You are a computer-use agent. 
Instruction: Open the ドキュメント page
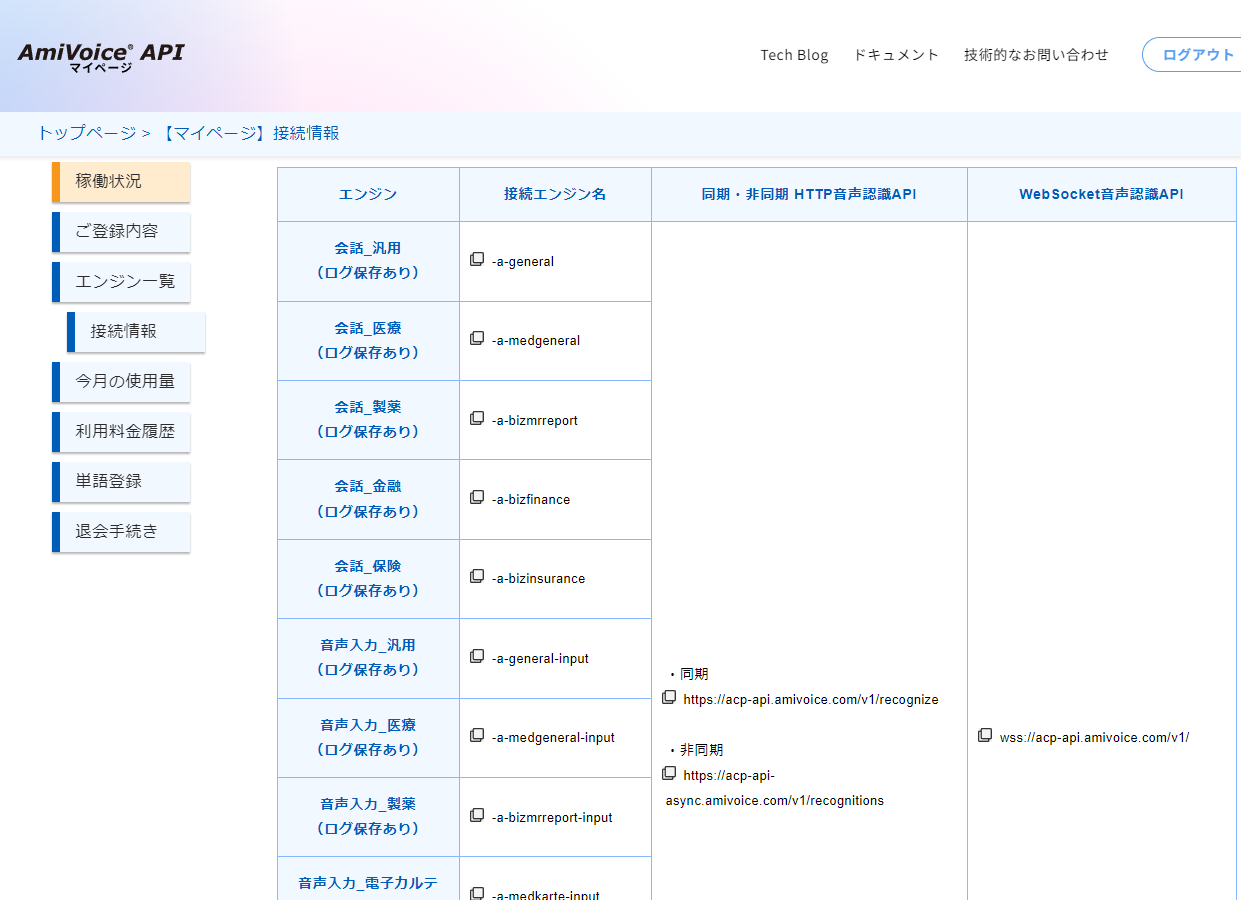[x=896, y=55]
